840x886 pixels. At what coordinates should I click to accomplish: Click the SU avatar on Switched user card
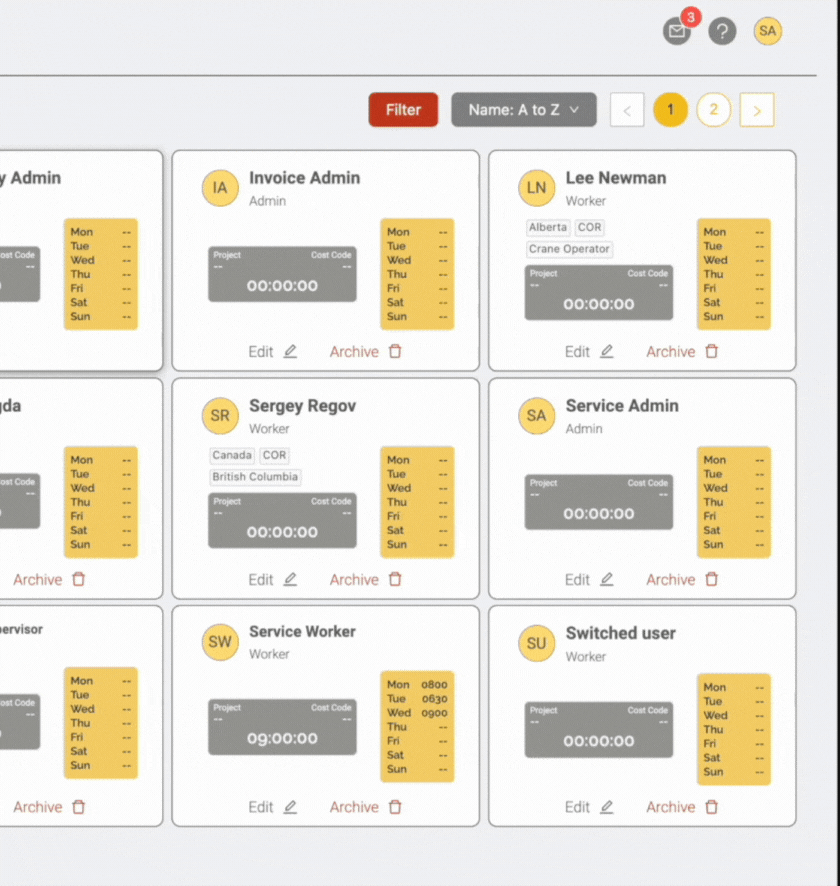point(537,643)
